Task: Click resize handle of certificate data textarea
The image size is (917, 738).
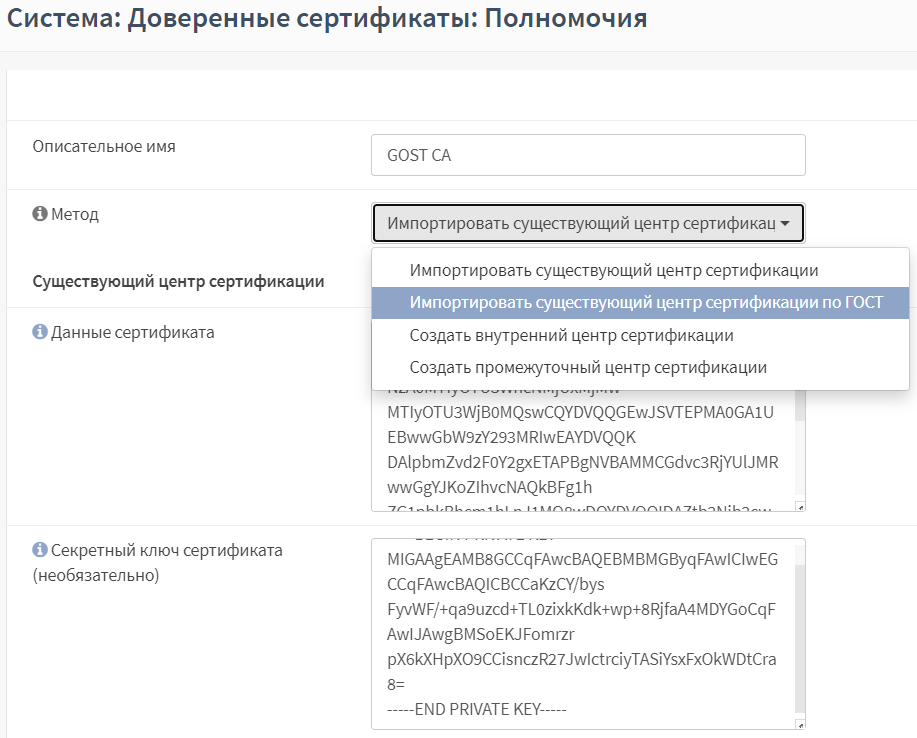Action: coord(798,506)
